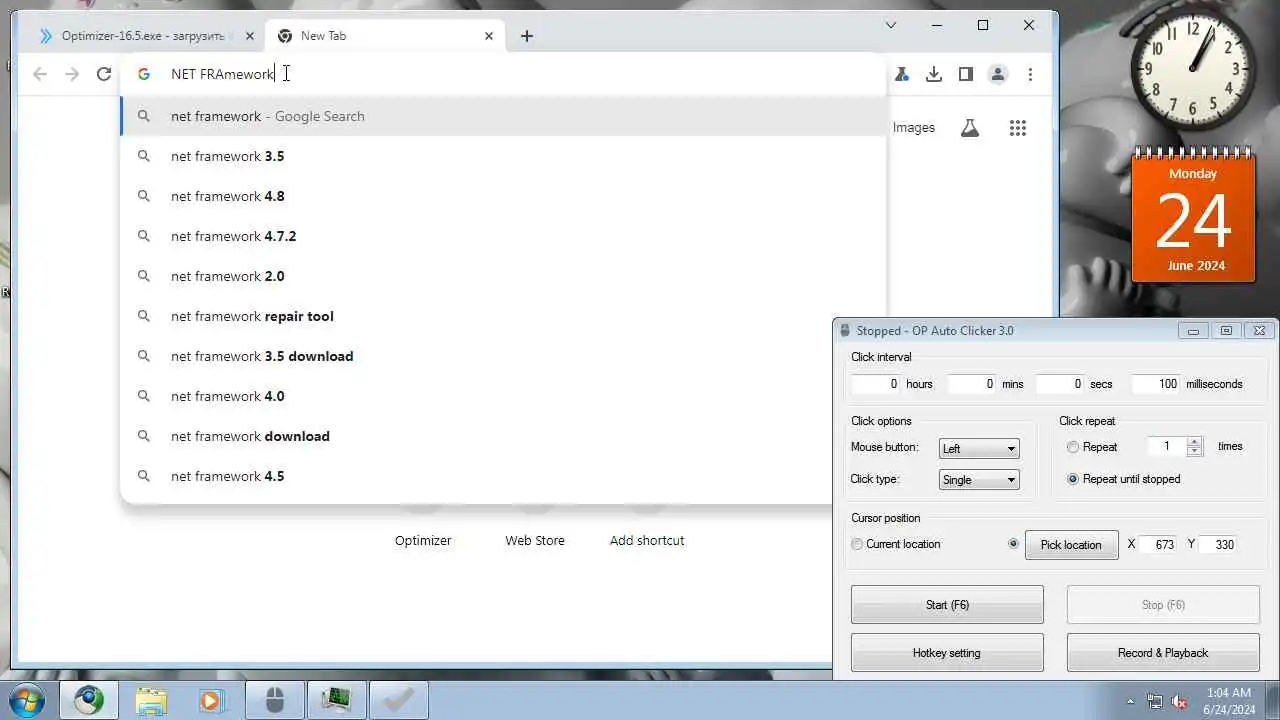Open Hotkey setting in Auto Clicker
The image size is (1280, 720).
[947, 653]
